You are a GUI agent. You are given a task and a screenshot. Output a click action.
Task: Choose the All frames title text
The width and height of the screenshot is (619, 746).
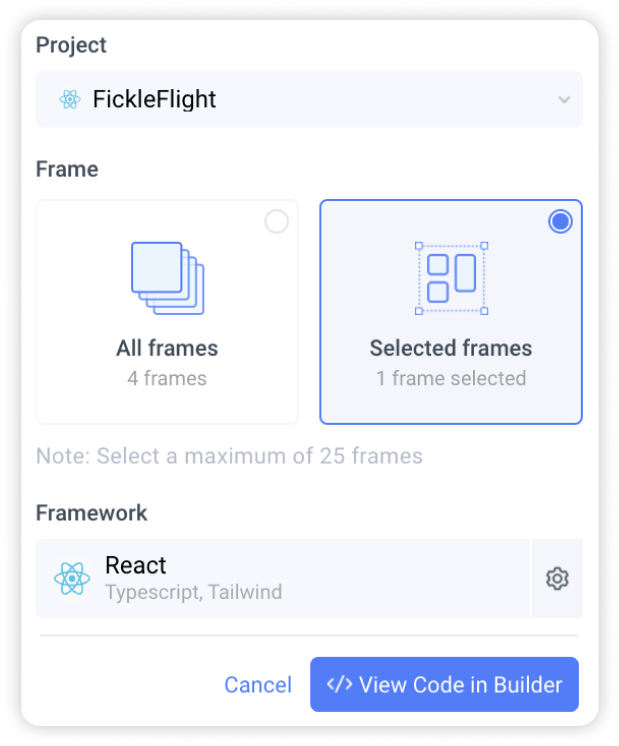167,348
